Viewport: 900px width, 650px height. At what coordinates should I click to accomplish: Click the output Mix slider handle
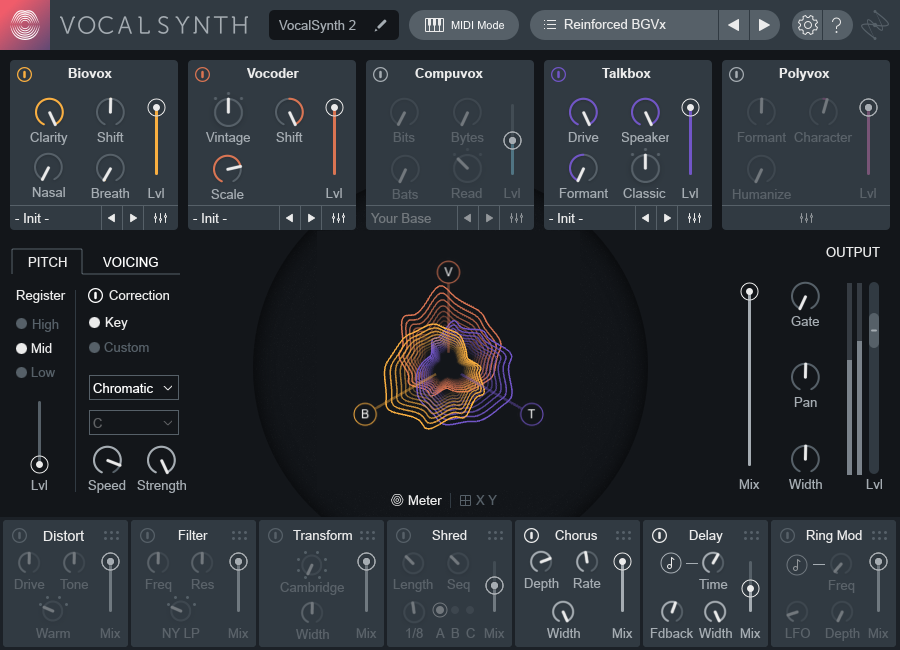(x=749, y=292)
